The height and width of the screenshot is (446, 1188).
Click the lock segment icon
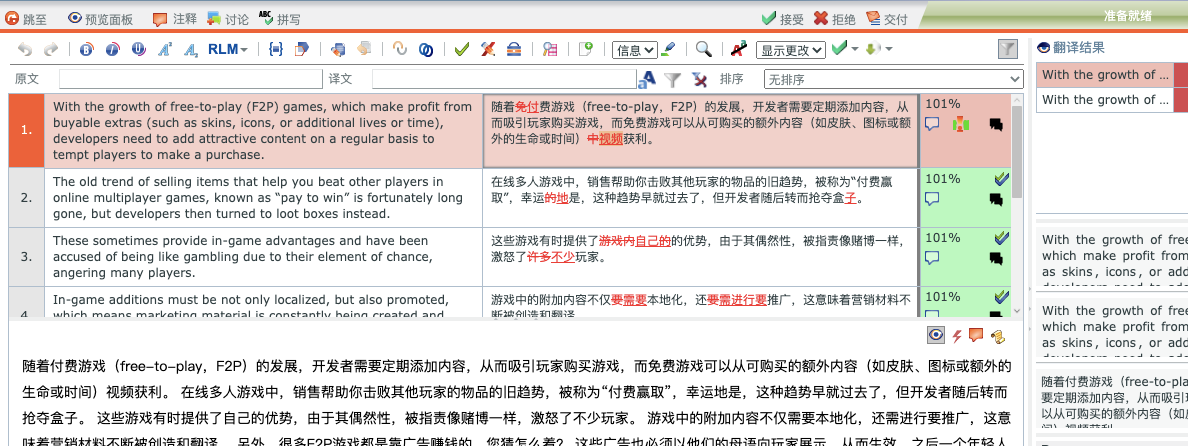[x=514, y=49]
